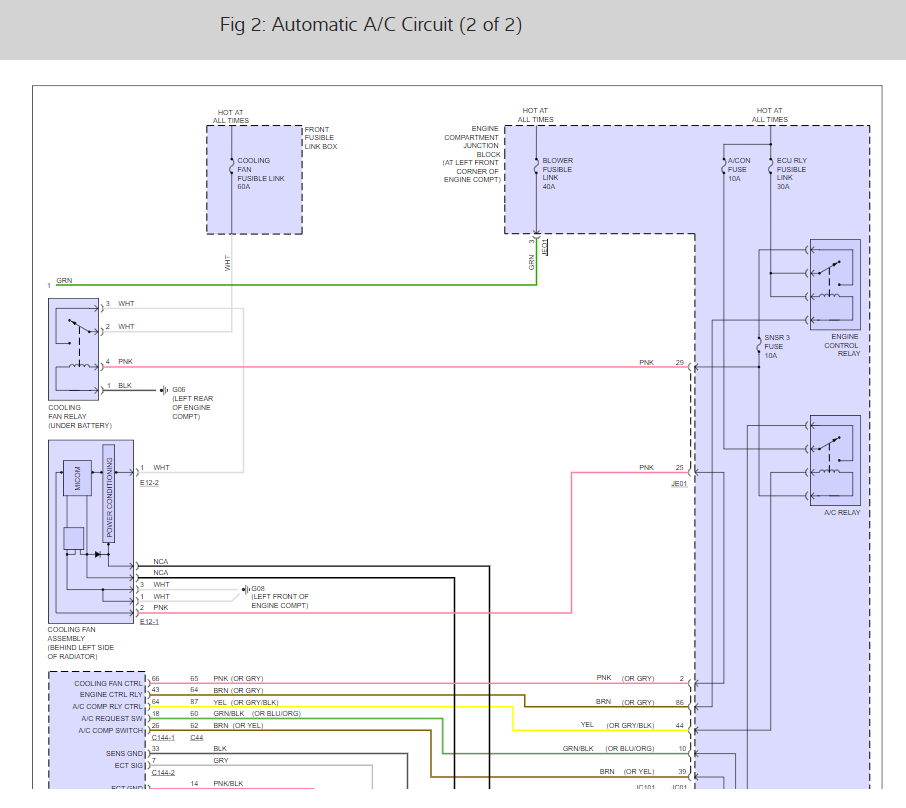Screen dimensions: 906x808
Task: Click the A/CON Fuse 10A symbol
Action: coord(723,167)
